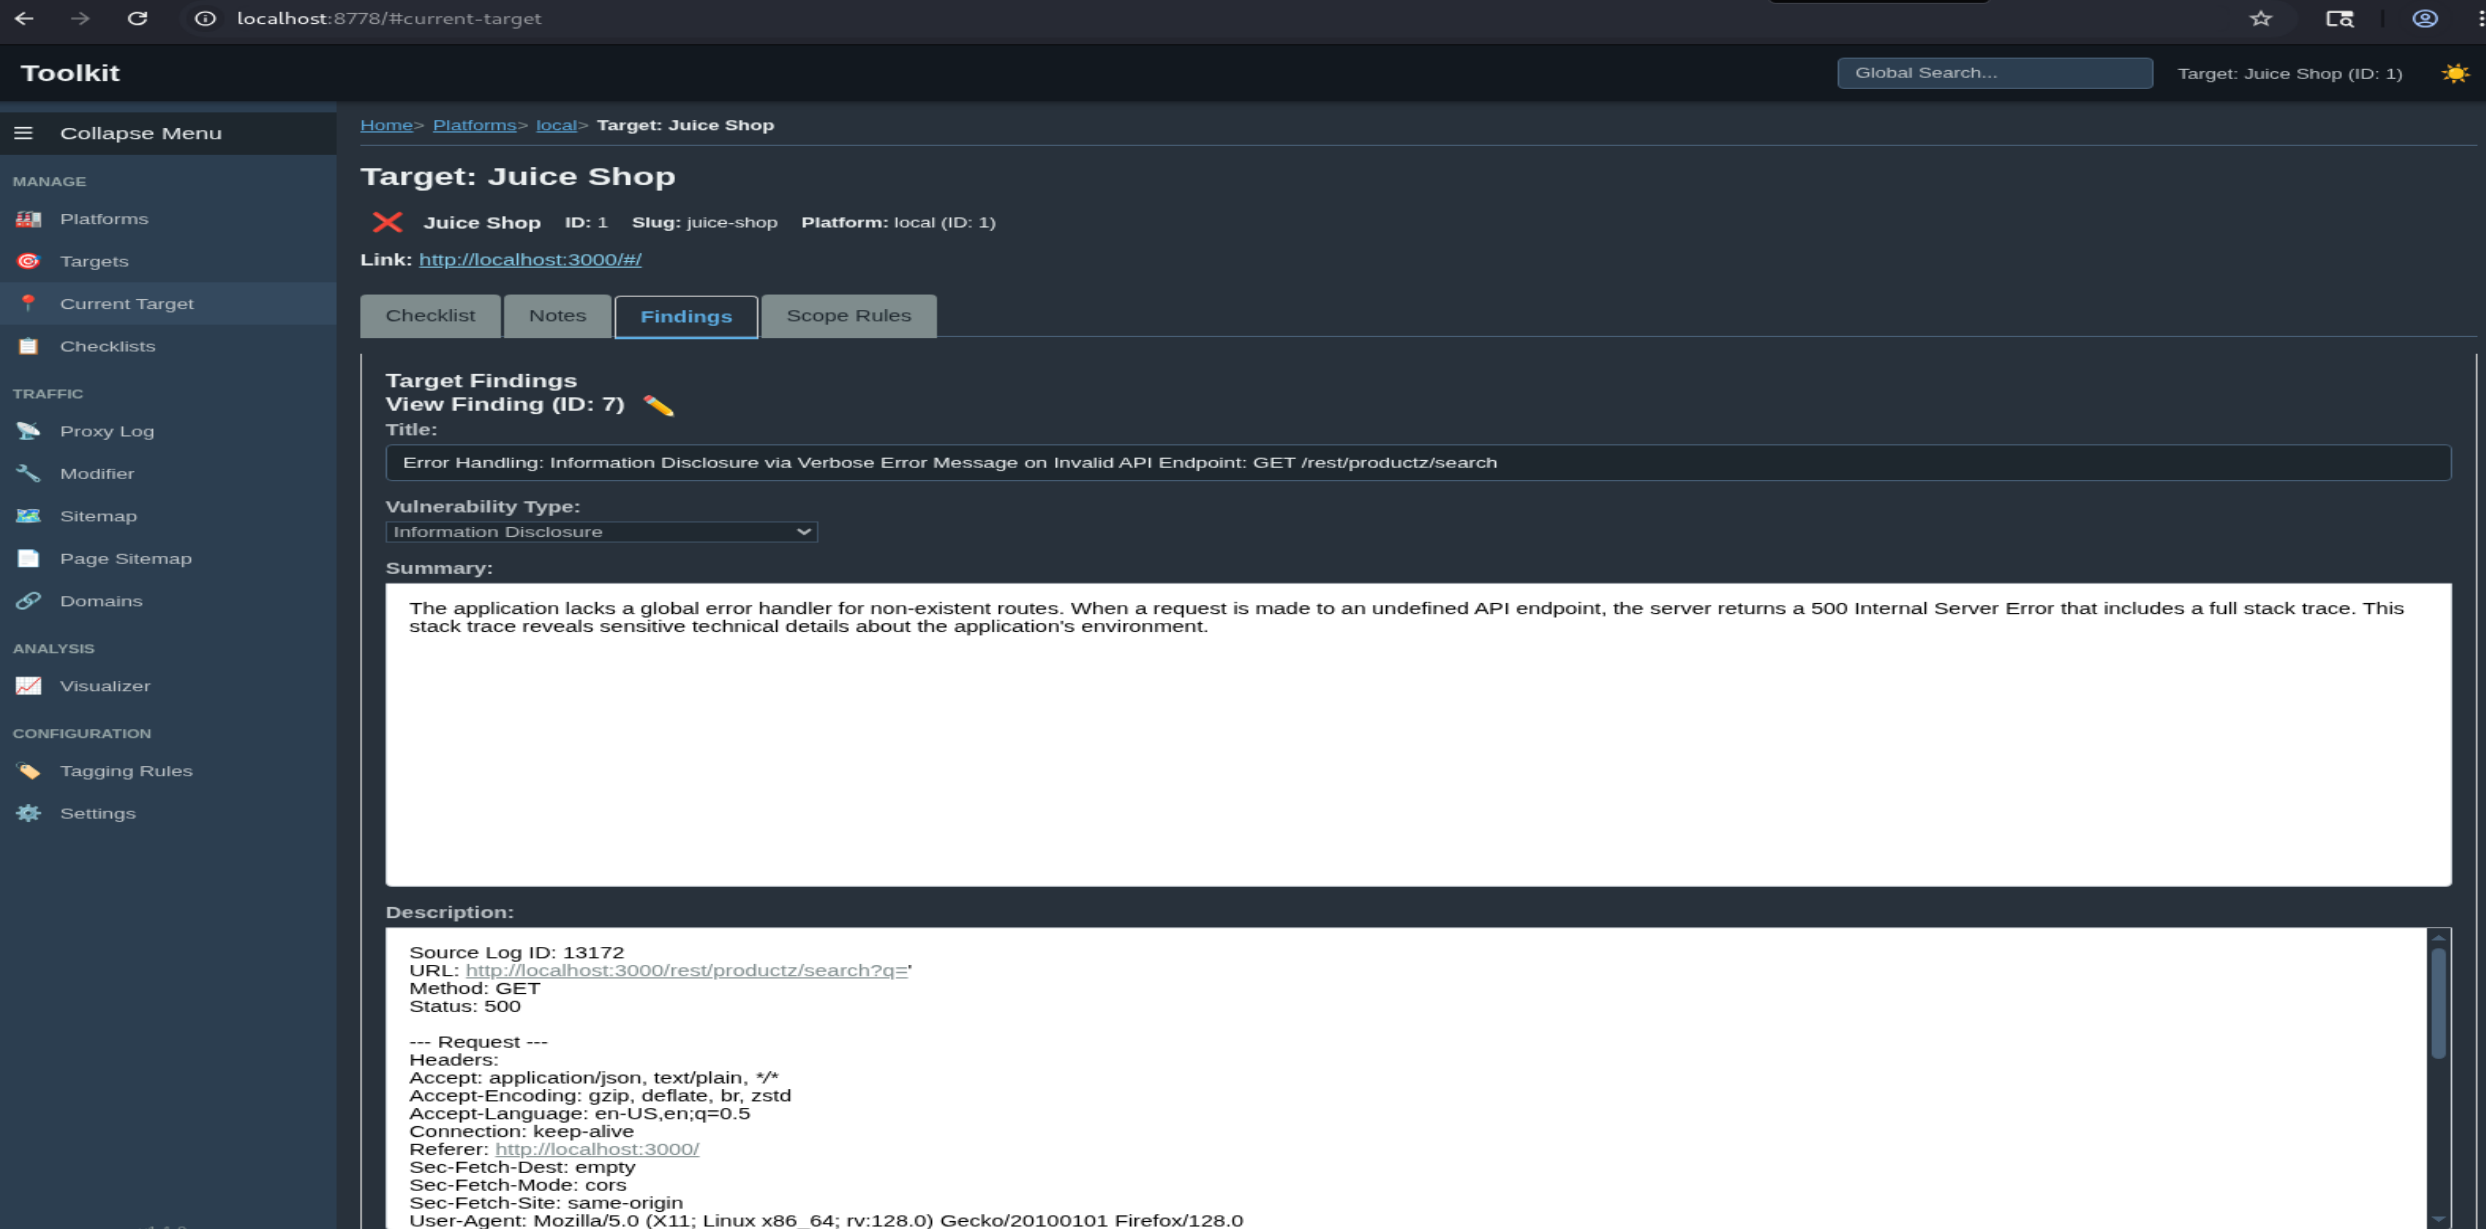
Task: Open the Sitemap view
Action: [98, 515]
